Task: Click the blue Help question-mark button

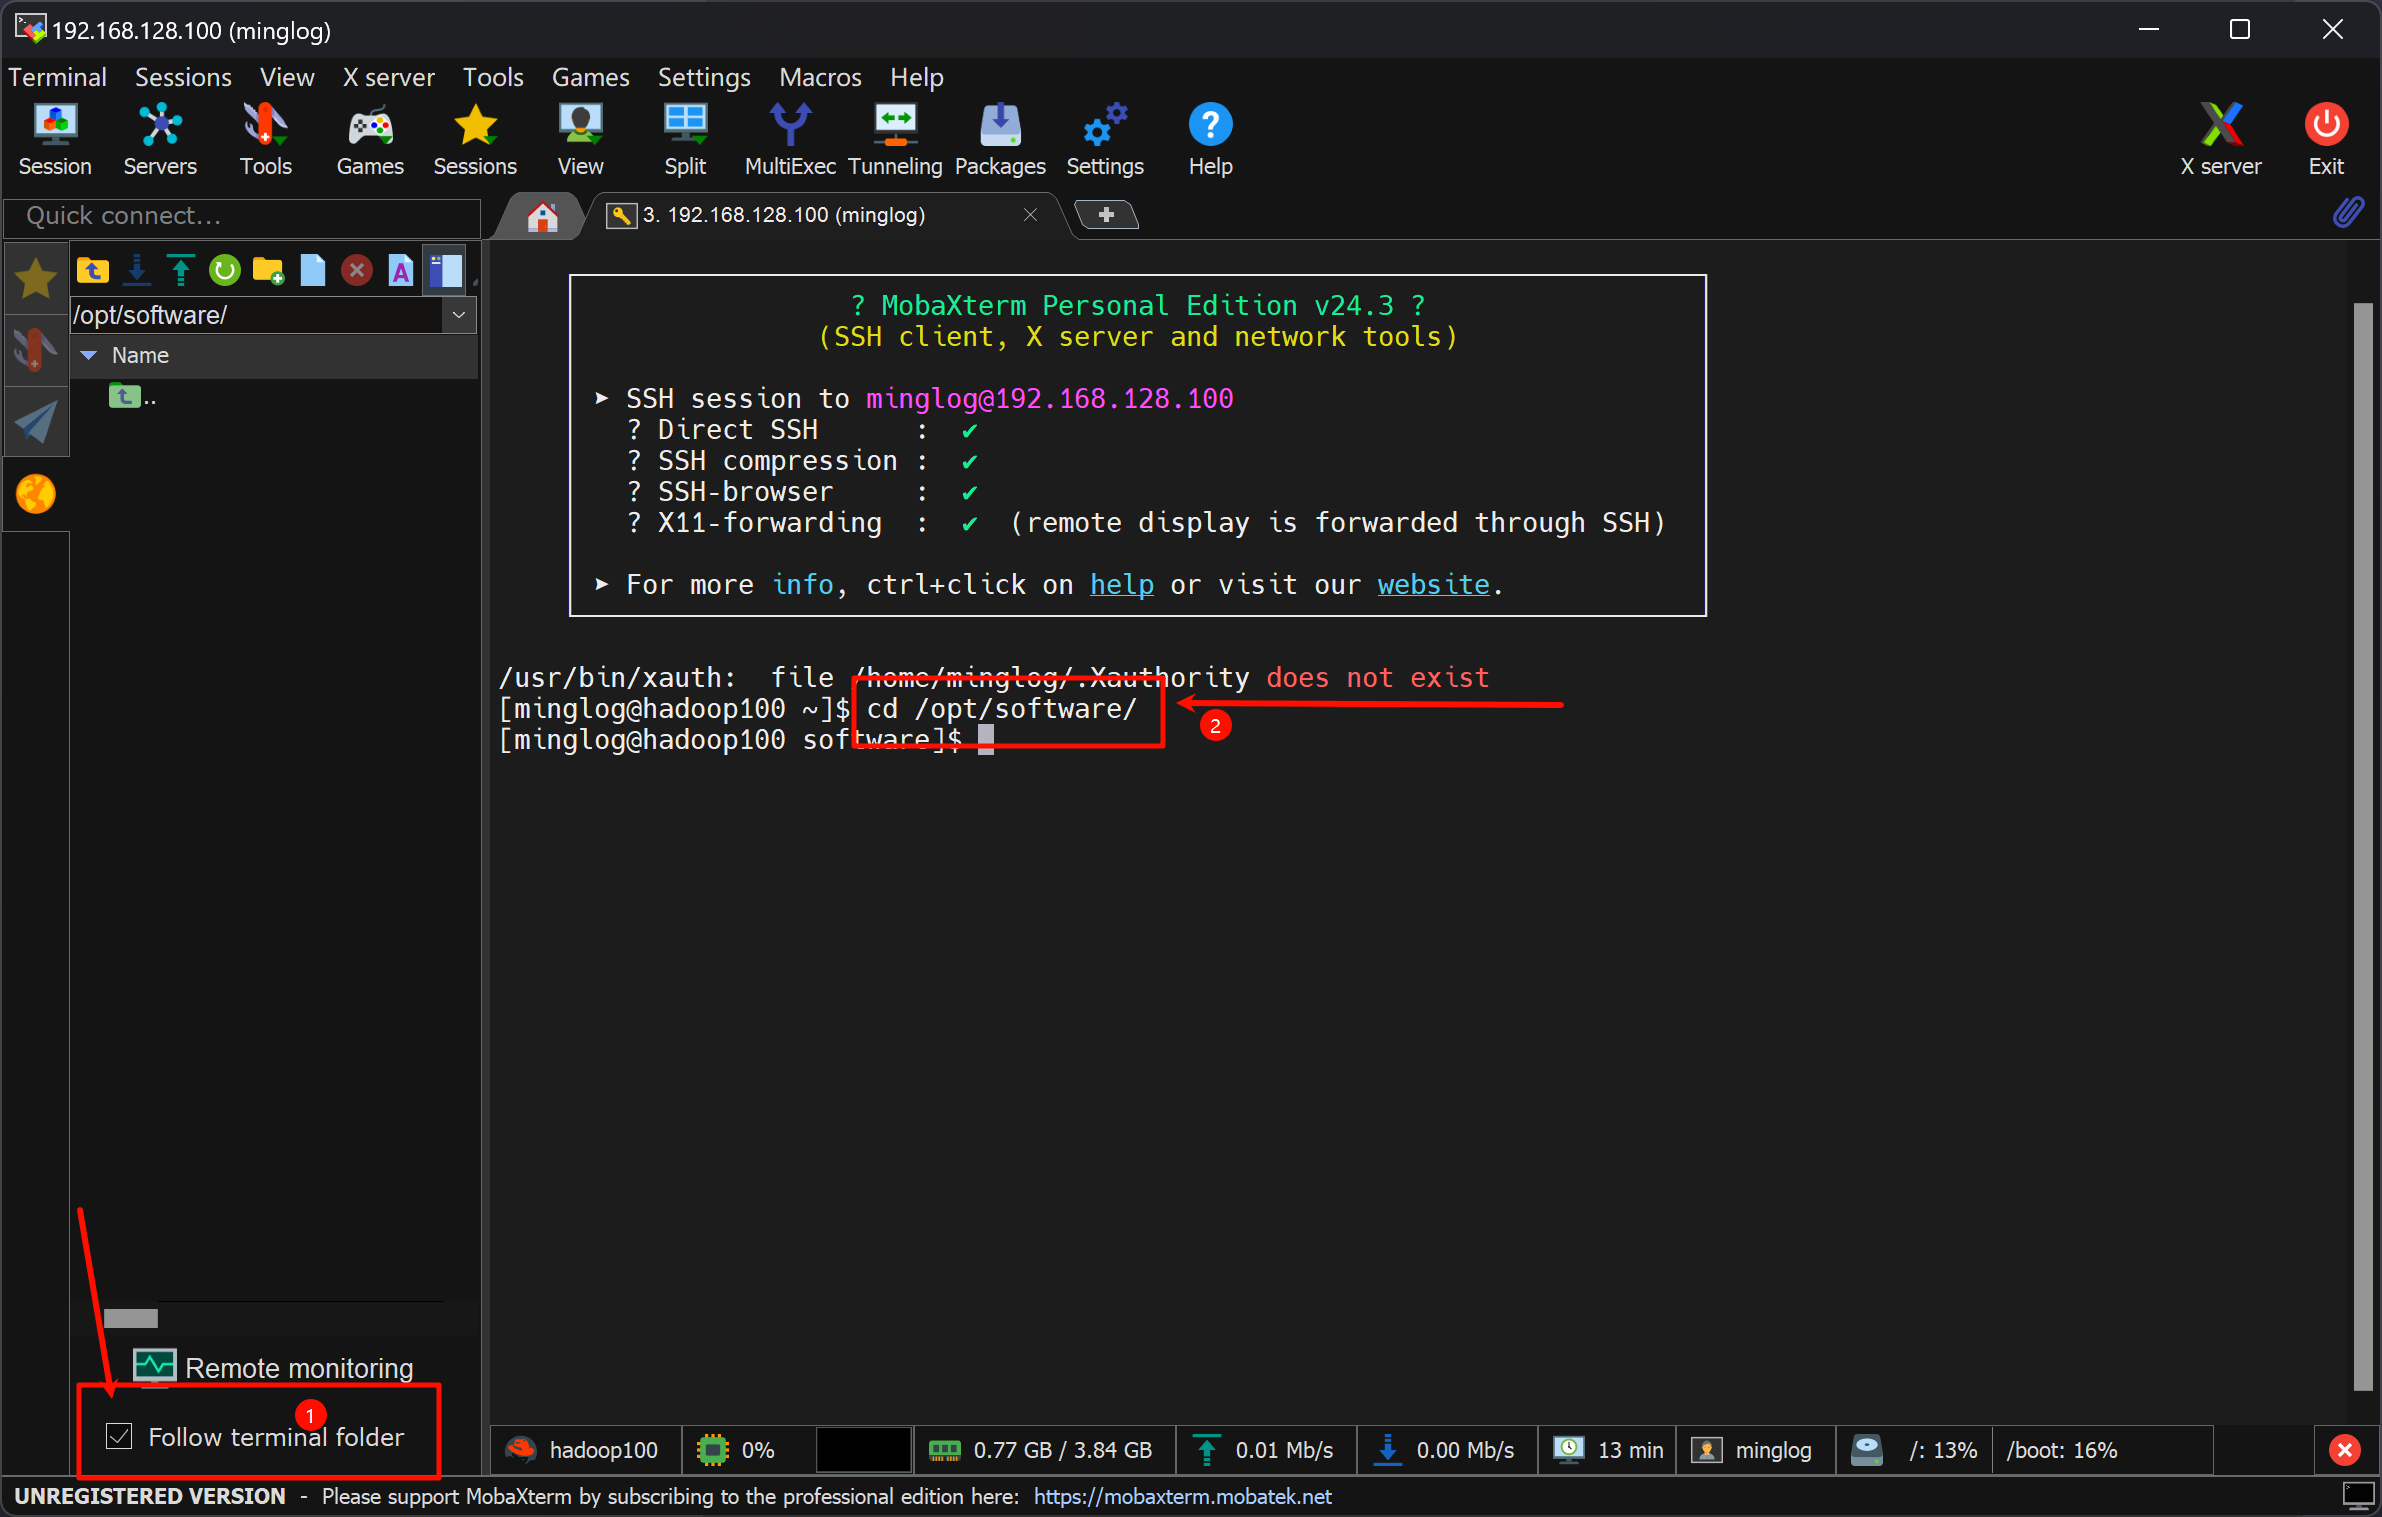Action: (1210, 141)
